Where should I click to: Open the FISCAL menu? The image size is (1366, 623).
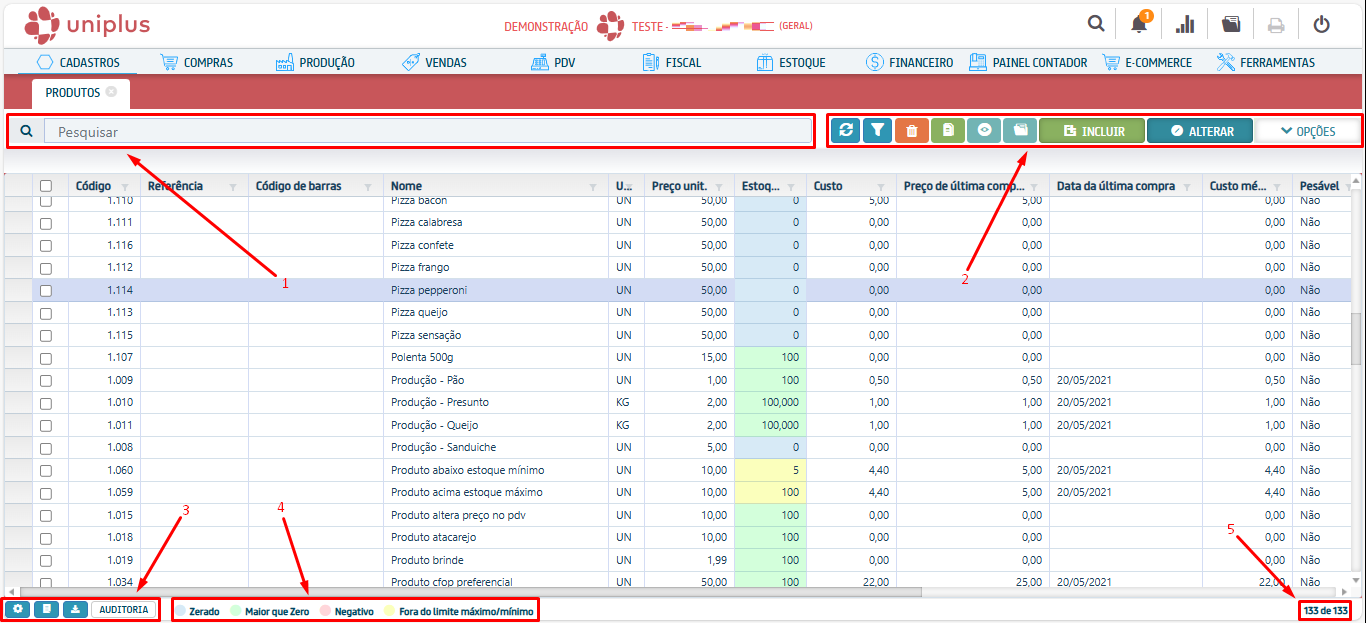[x=672, y=62]
